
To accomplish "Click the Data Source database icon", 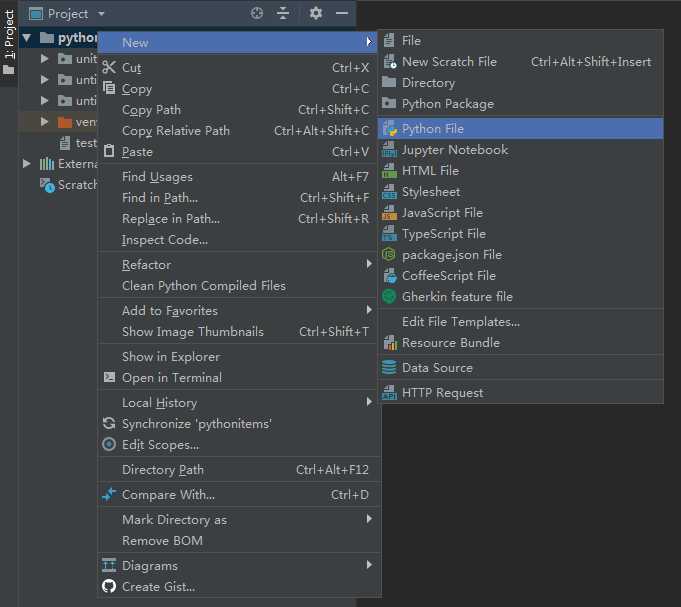I will coord(389,368).
